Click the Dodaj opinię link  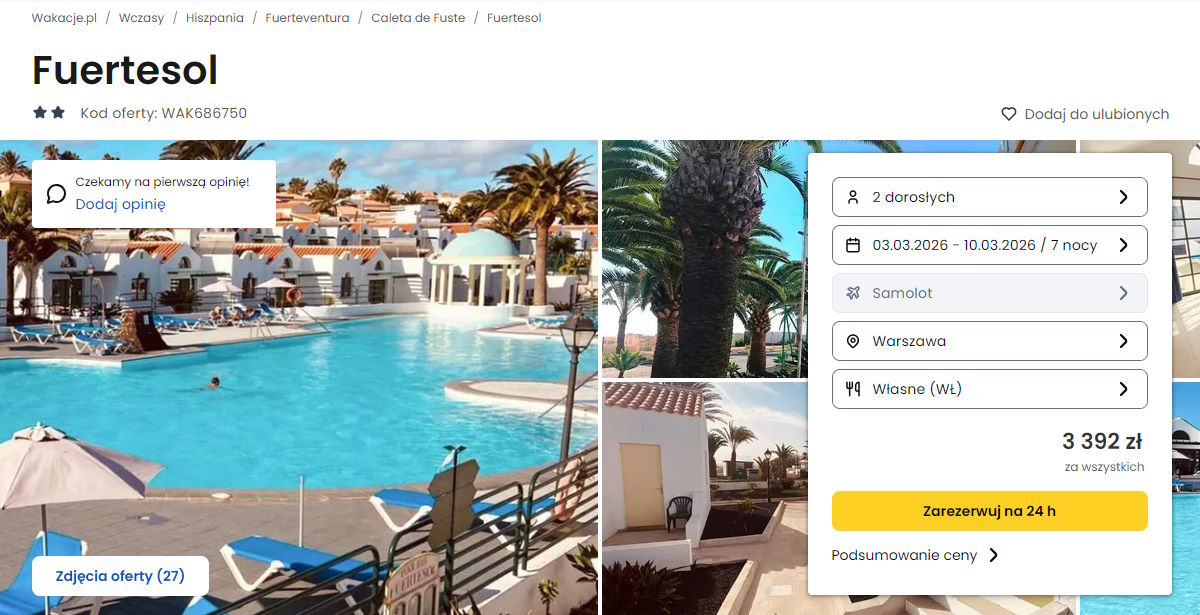coord(120,204)
